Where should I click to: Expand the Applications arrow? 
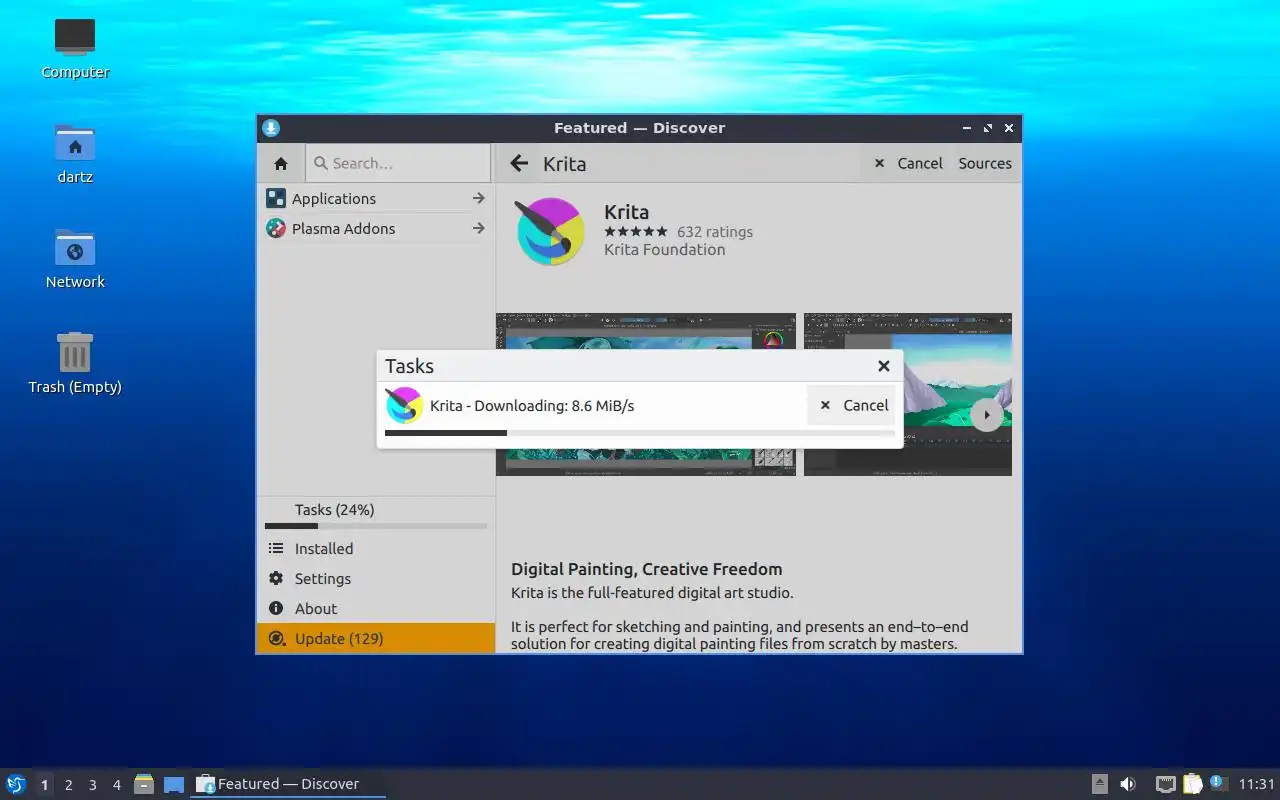coord(479,198)
